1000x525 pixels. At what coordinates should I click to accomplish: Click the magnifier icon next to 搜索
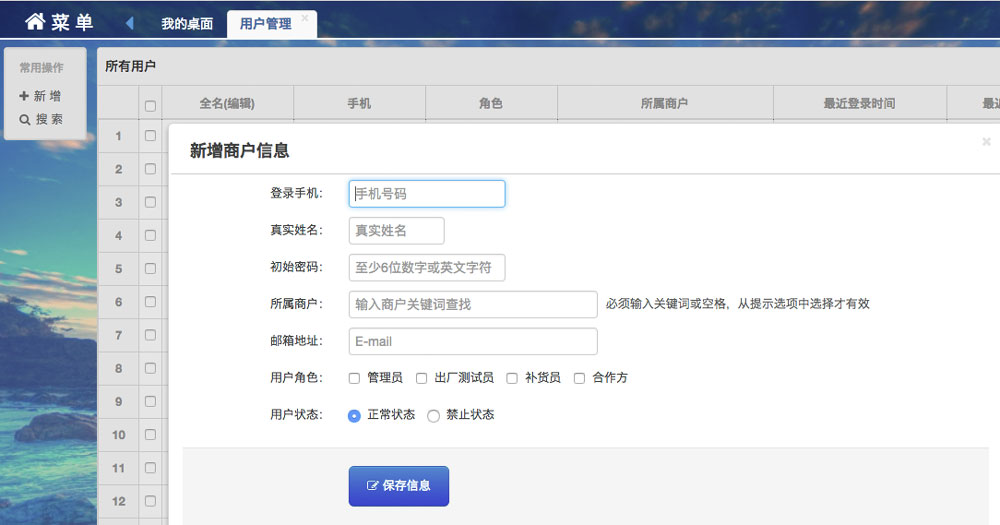point(24,119)
